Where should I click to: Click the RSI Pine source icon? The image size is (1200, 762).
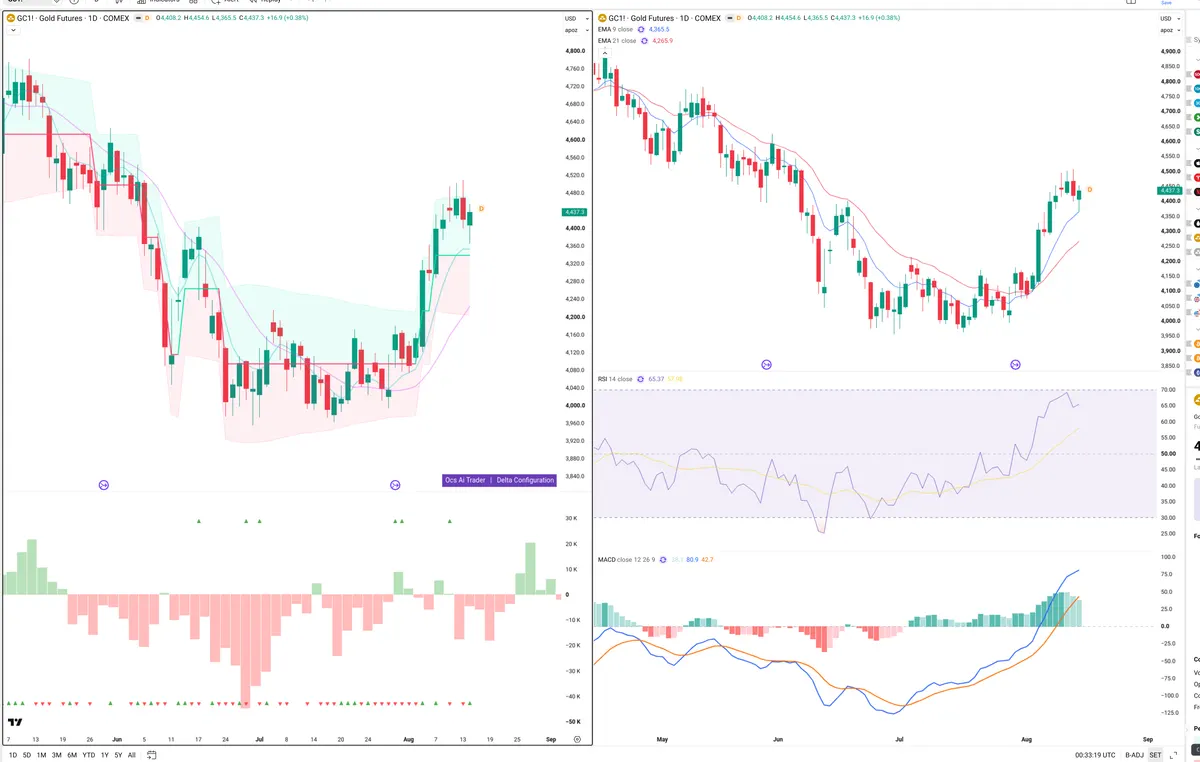pyautogui.click(x=640, y=379)
